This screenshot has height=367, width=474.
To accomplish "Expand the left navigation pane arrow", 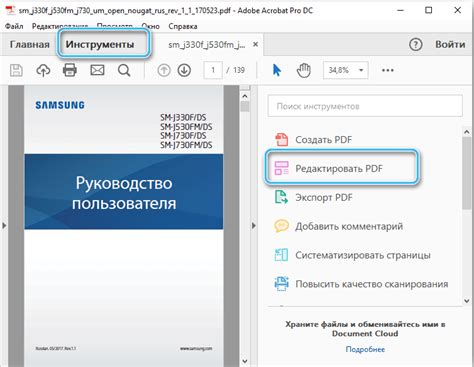I will [4, 226].
